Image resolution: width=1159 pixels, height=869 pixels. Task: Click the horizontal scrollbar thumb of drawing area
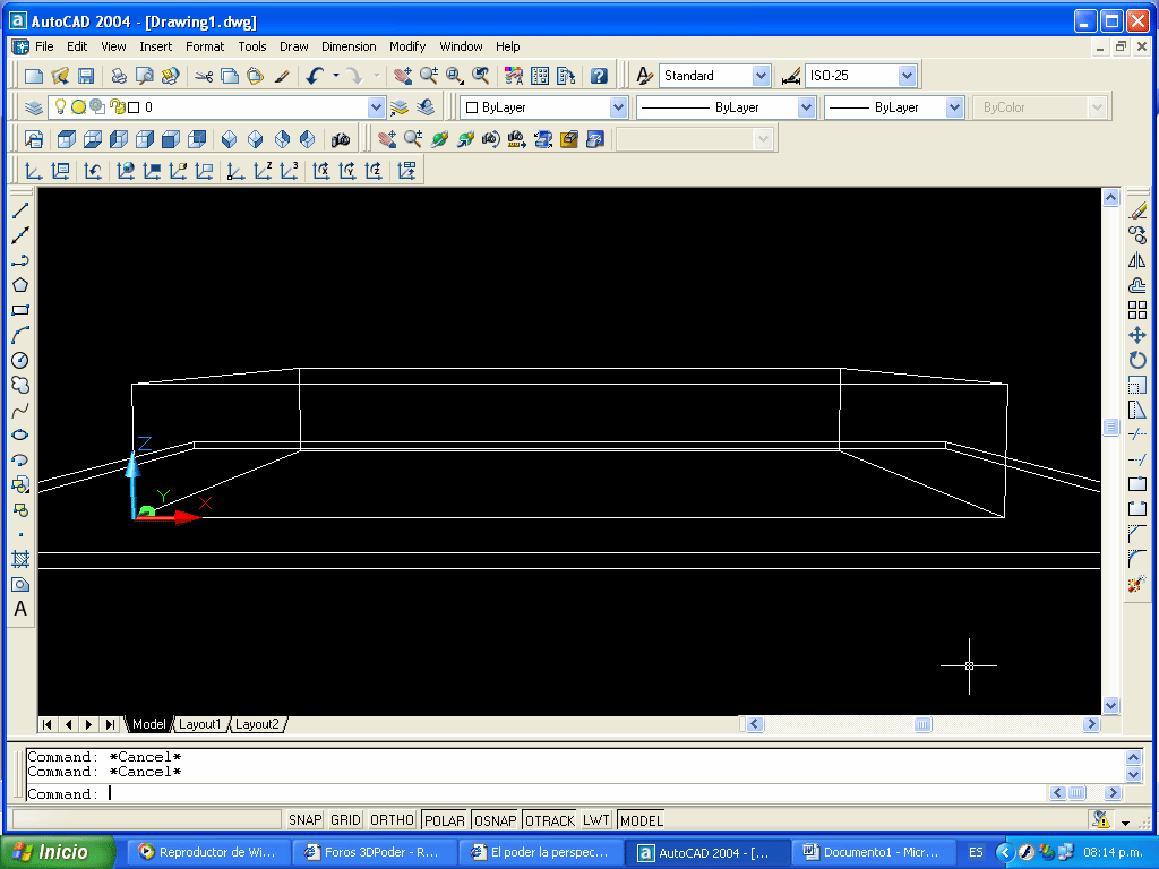[923, 724]
